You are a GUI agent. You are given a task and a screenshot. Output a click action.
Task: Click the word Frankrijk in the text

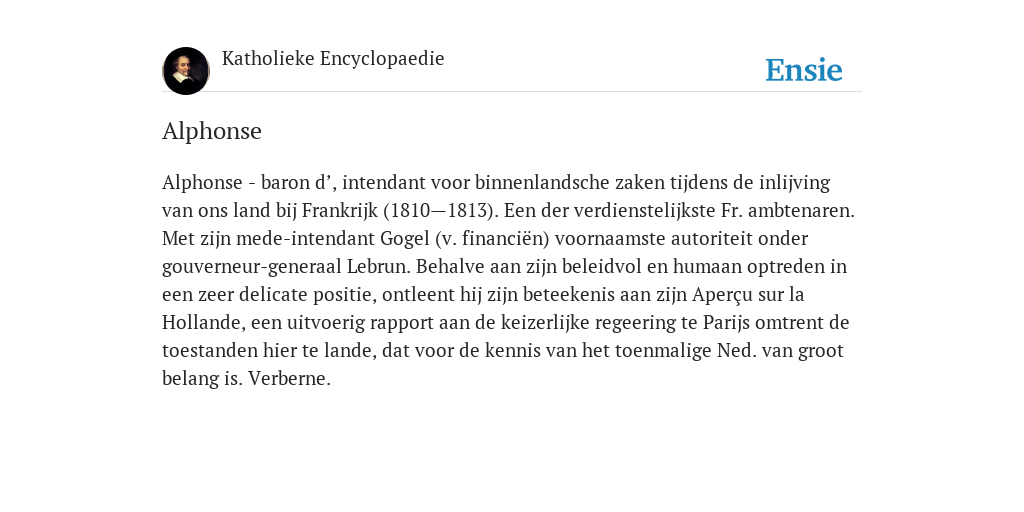(340, 211)
